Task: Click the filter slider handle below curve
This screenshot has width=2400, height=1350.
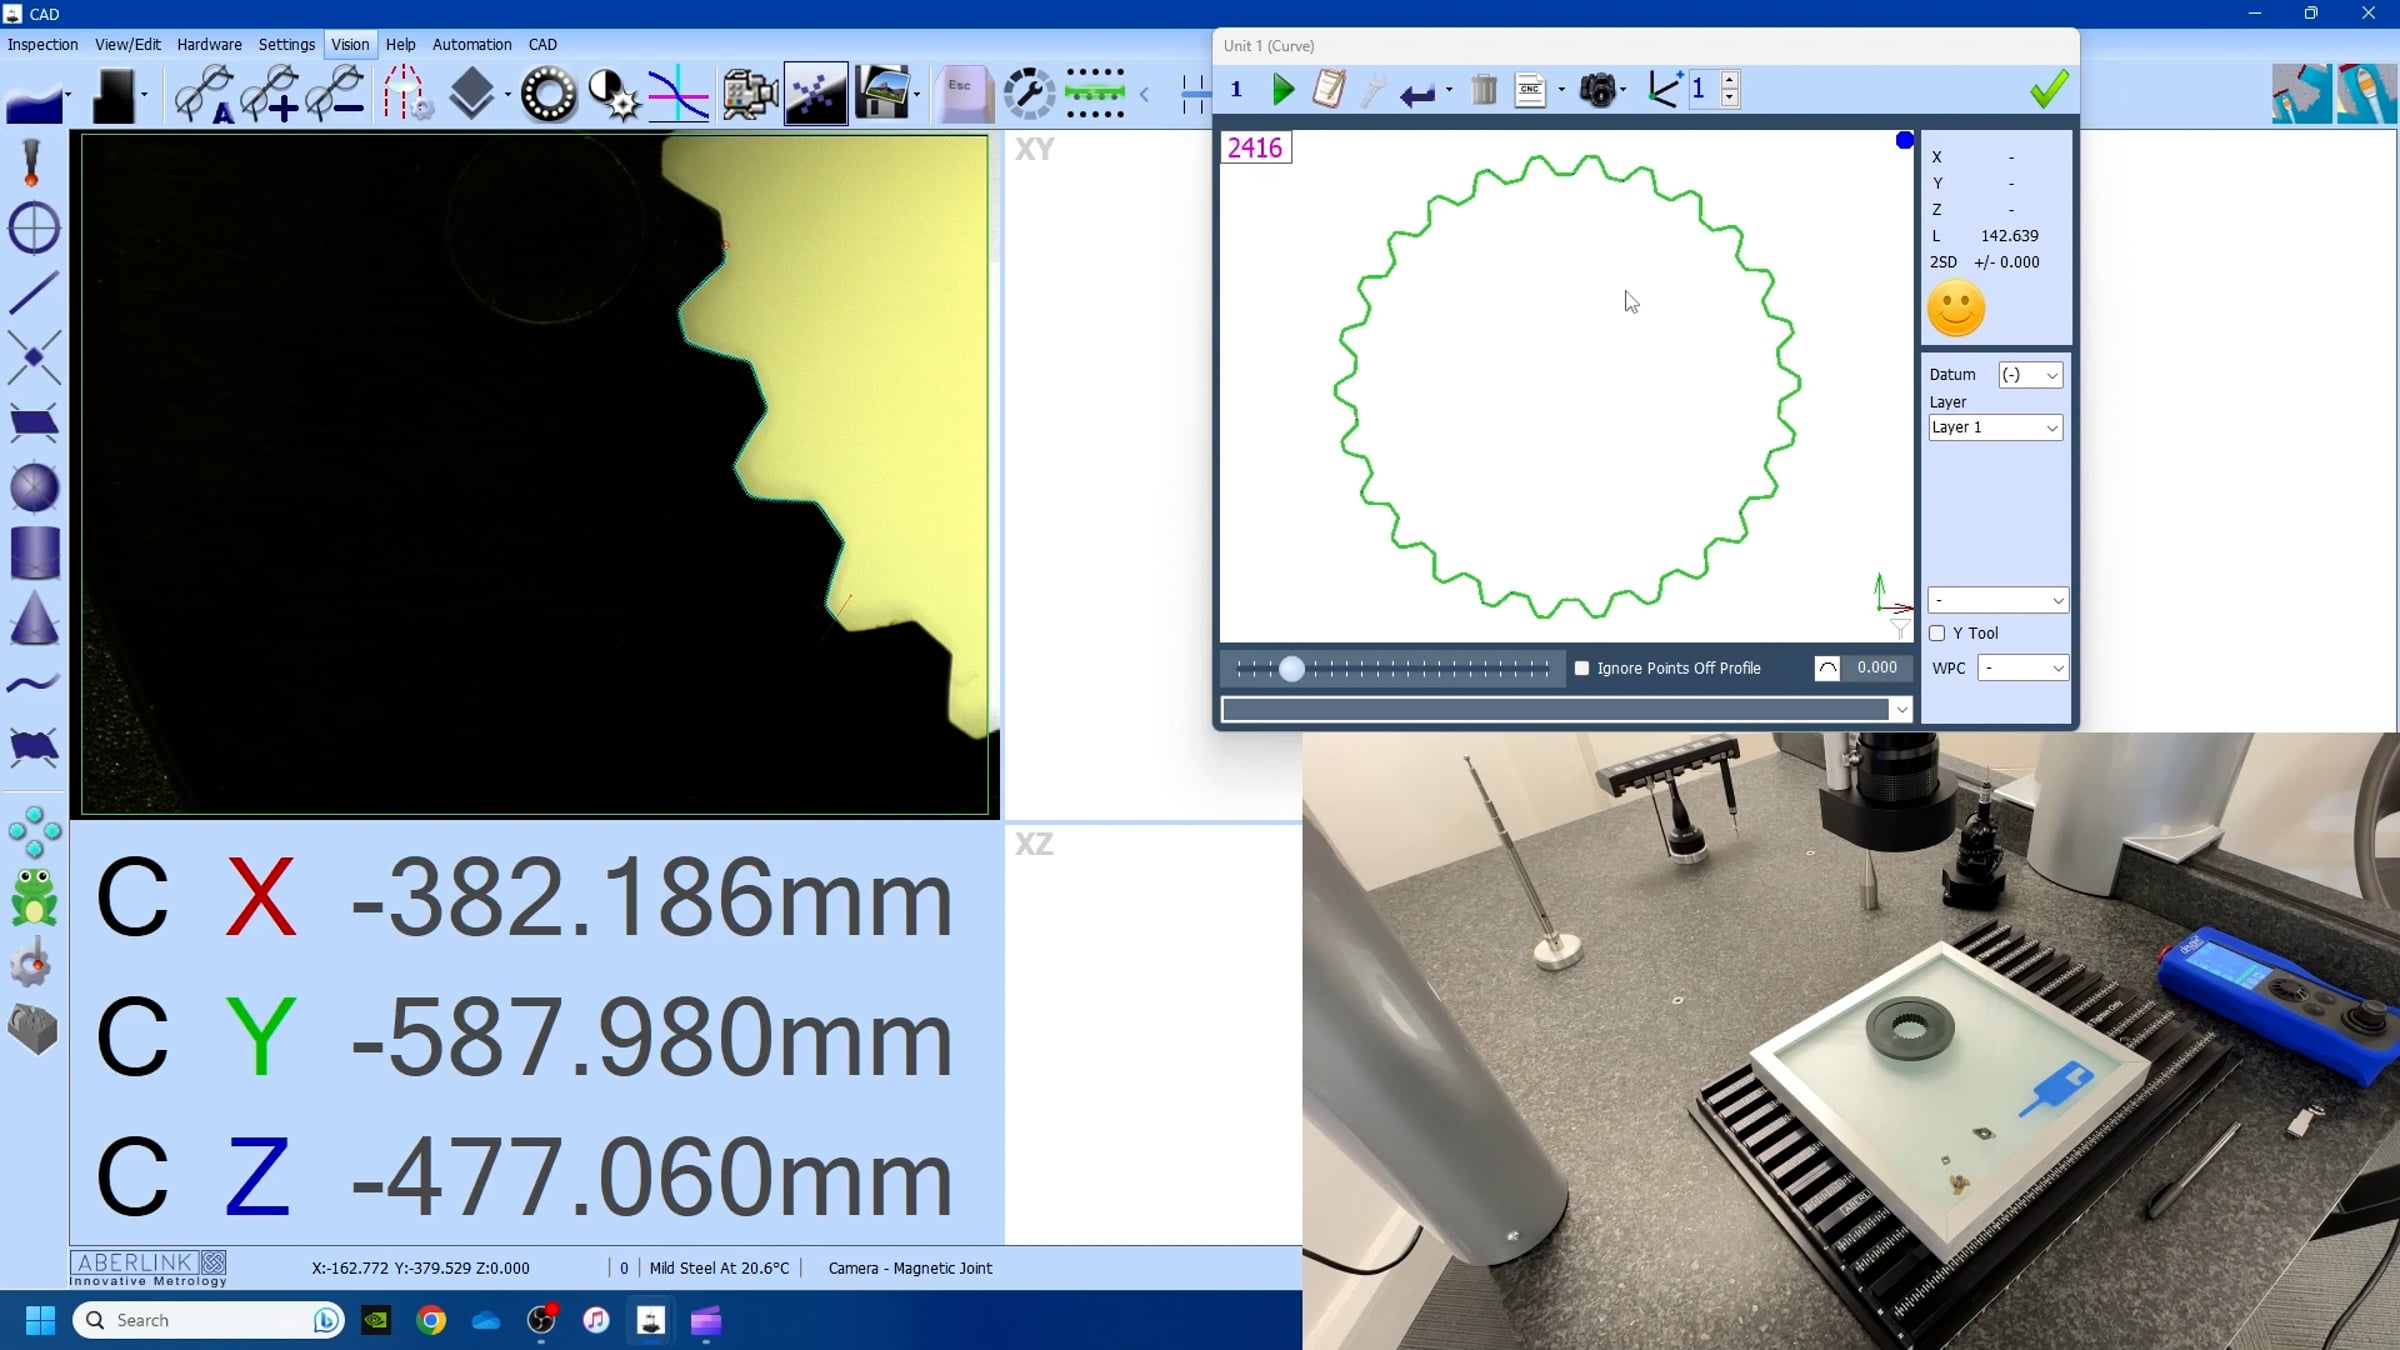Action: pos(1291,668)
